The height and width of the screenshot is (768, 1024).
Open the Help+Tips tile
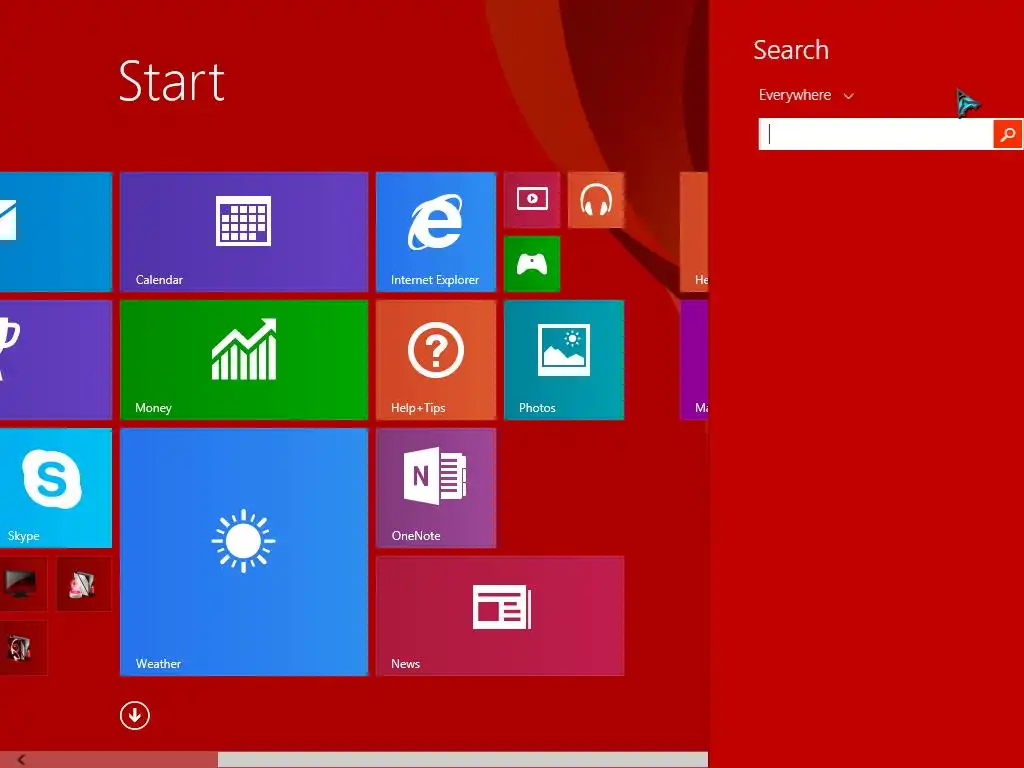[436, 360]
